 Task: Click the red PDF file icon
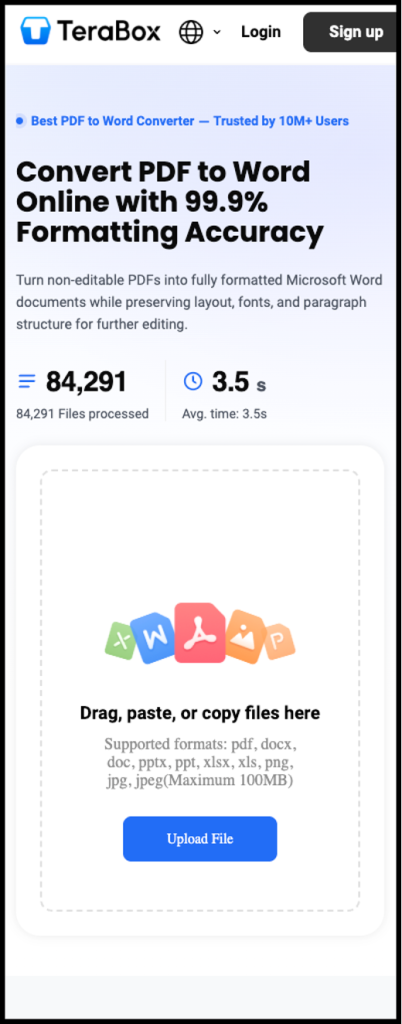pos(200,633)
